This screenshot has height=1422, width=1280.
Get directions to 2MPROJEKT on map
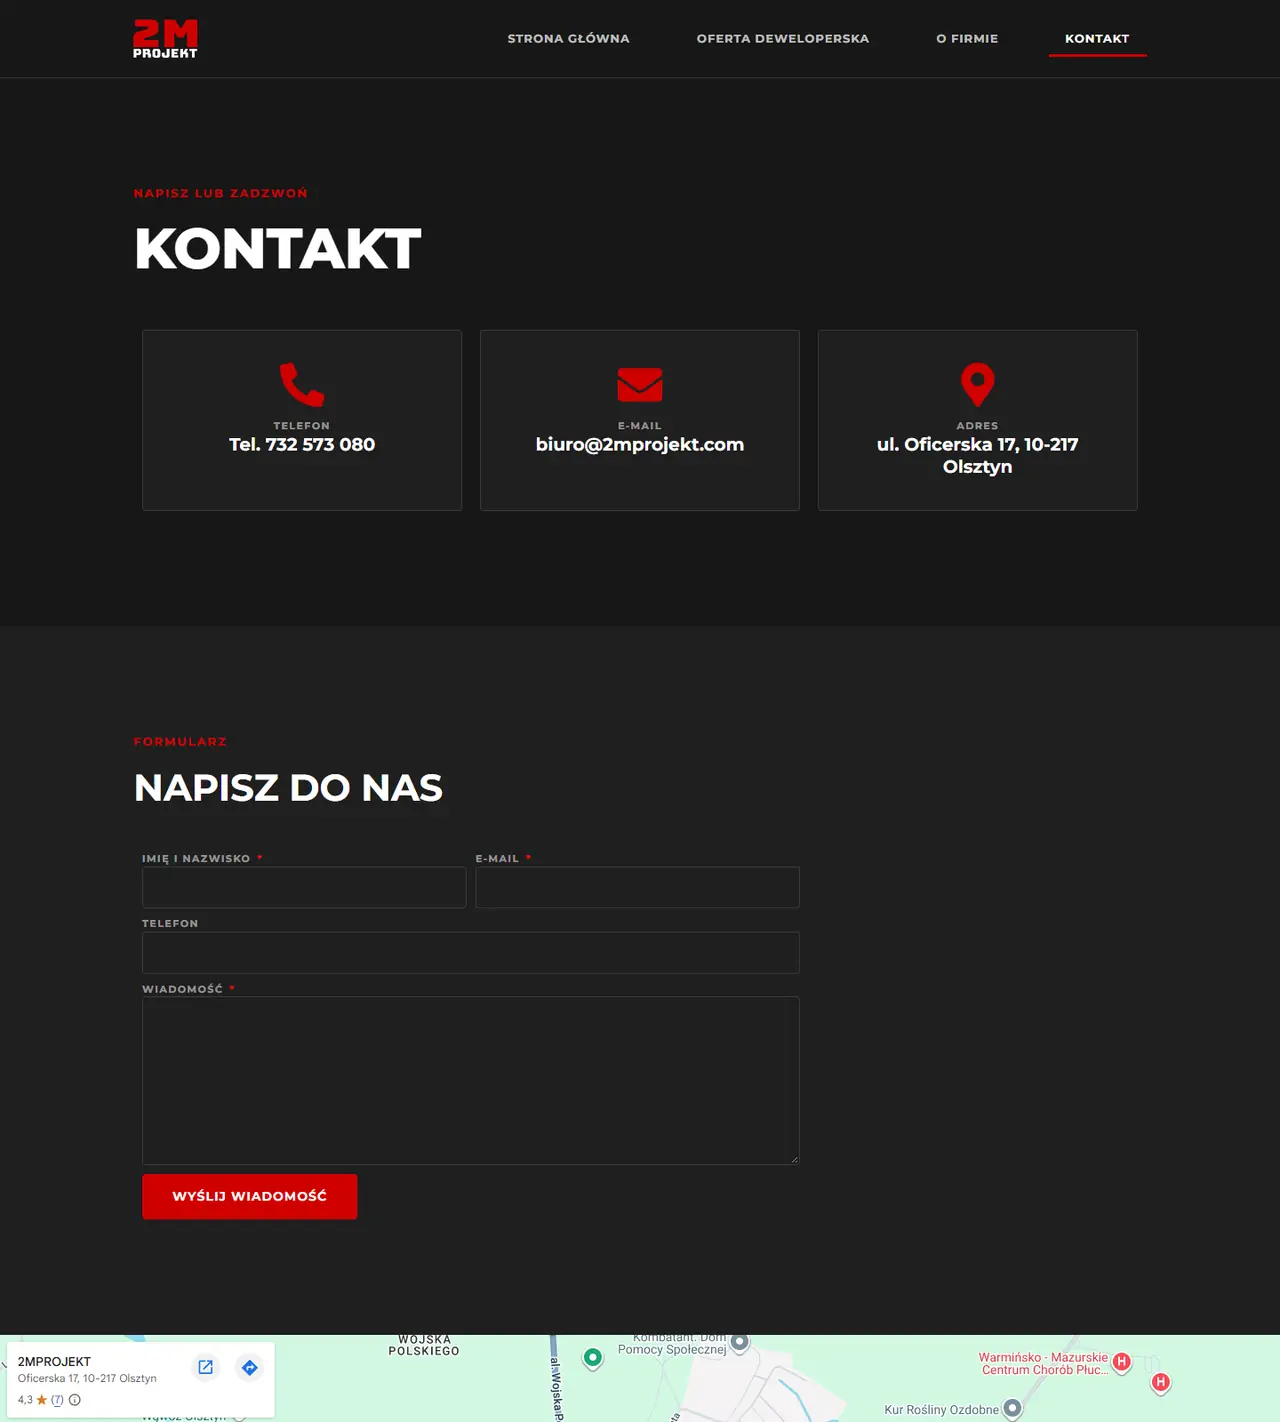coord(250,1367)
